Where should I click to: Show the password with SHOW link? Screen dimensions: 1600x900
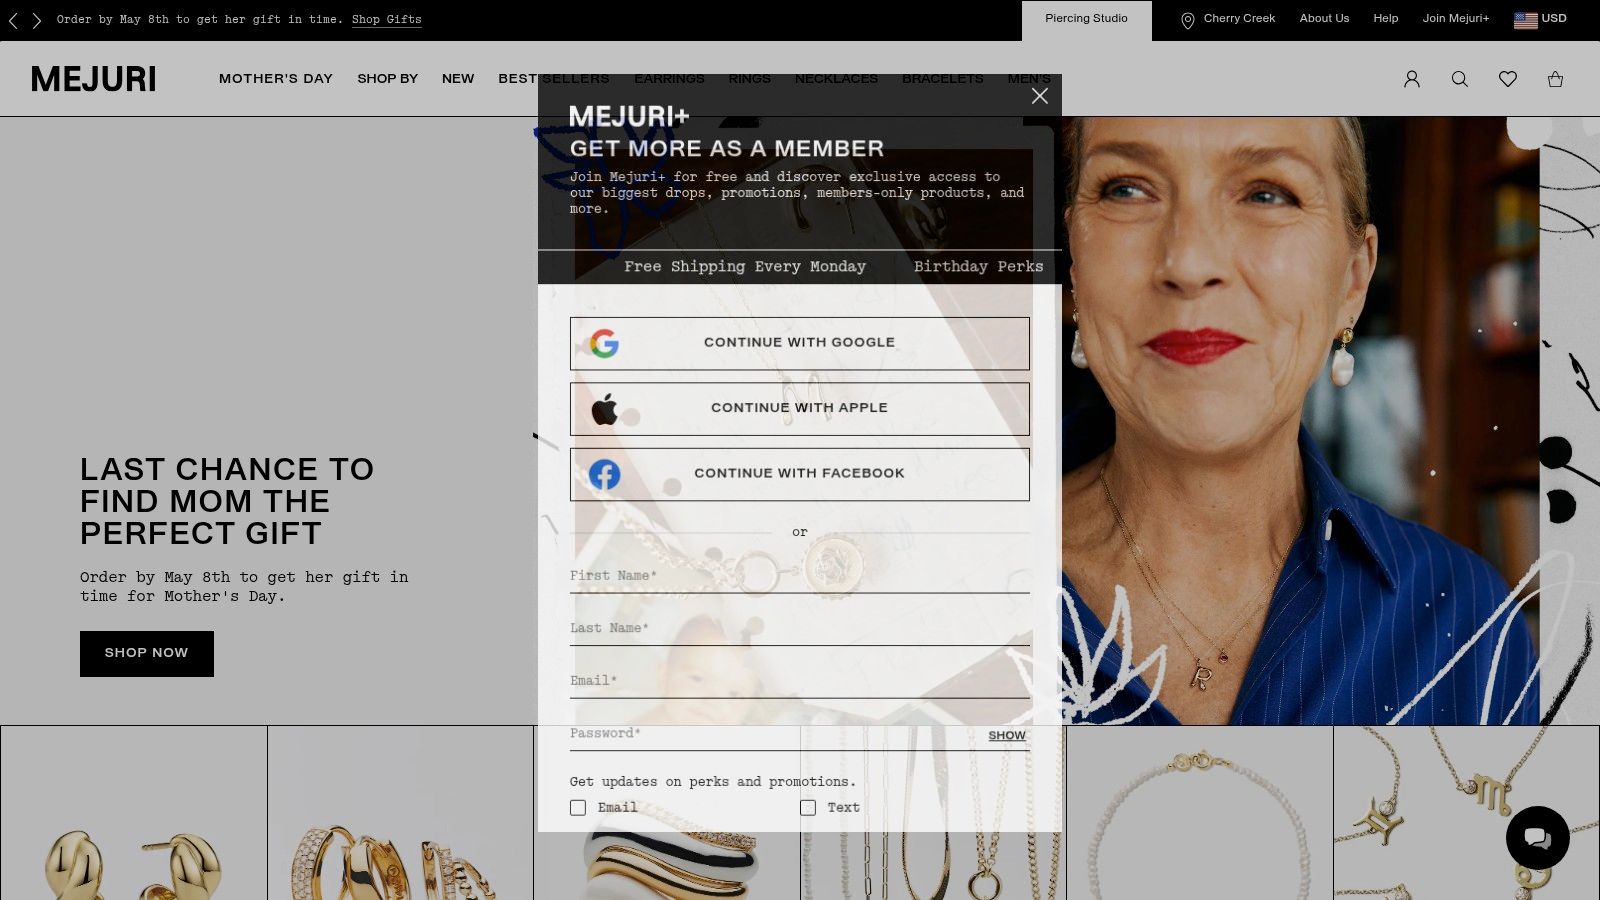tap(1007, 735)
